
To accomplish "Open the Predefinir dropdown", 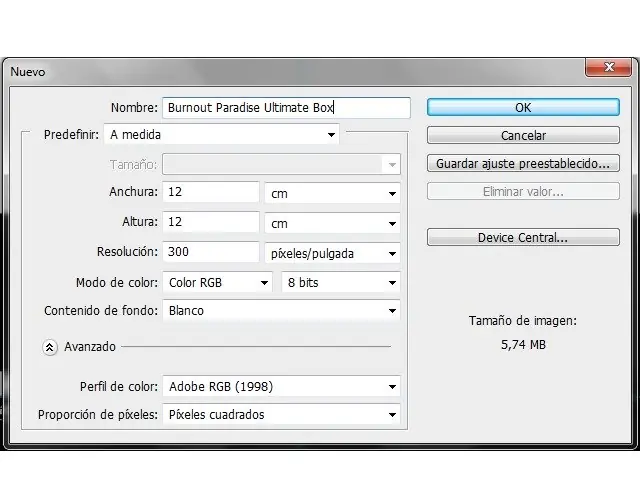I will click(x=222, y=134).
